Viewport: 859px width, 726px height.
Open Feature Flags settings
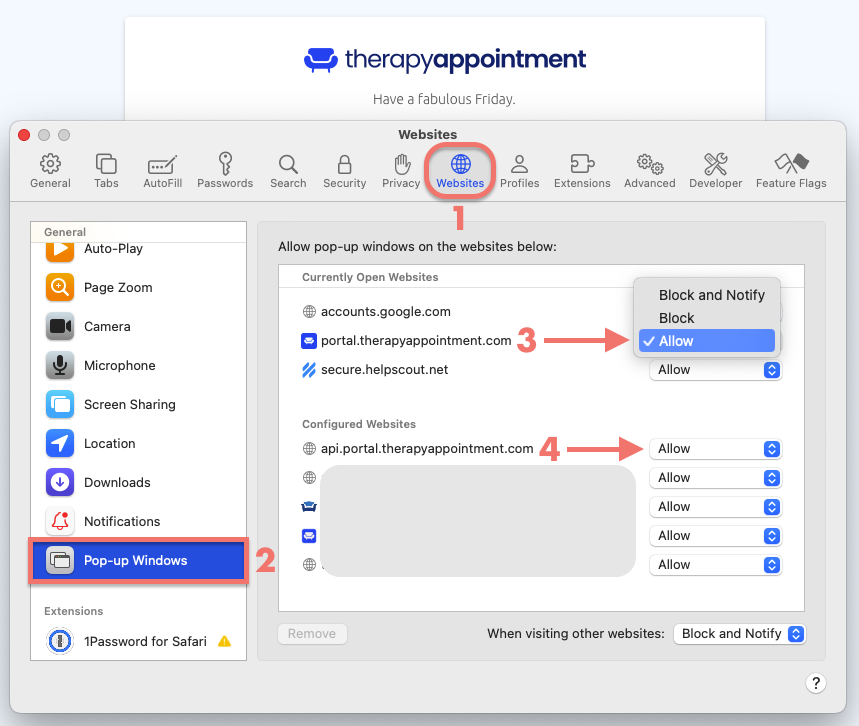tap(791, 171)
